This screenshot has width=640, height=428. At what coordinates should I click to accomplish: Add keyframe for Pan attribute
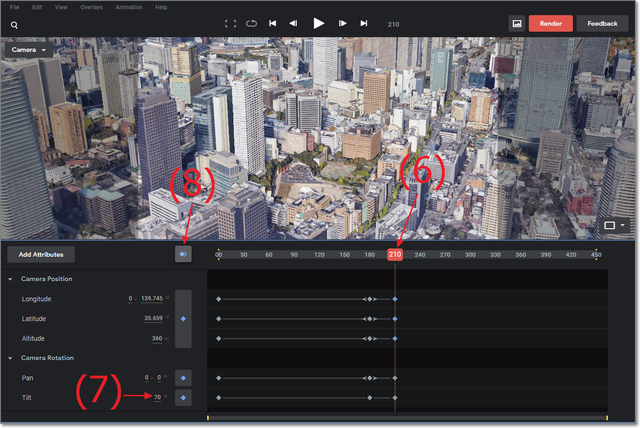point(183,378)
